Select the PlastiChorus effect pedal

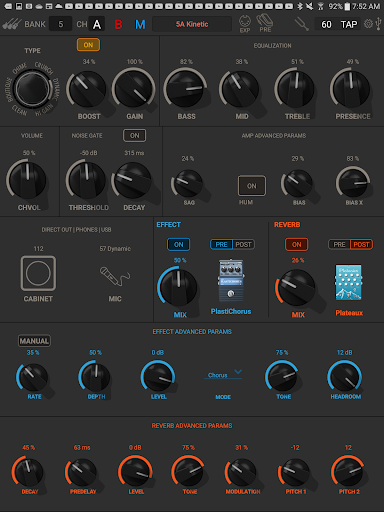pos(231,280)
